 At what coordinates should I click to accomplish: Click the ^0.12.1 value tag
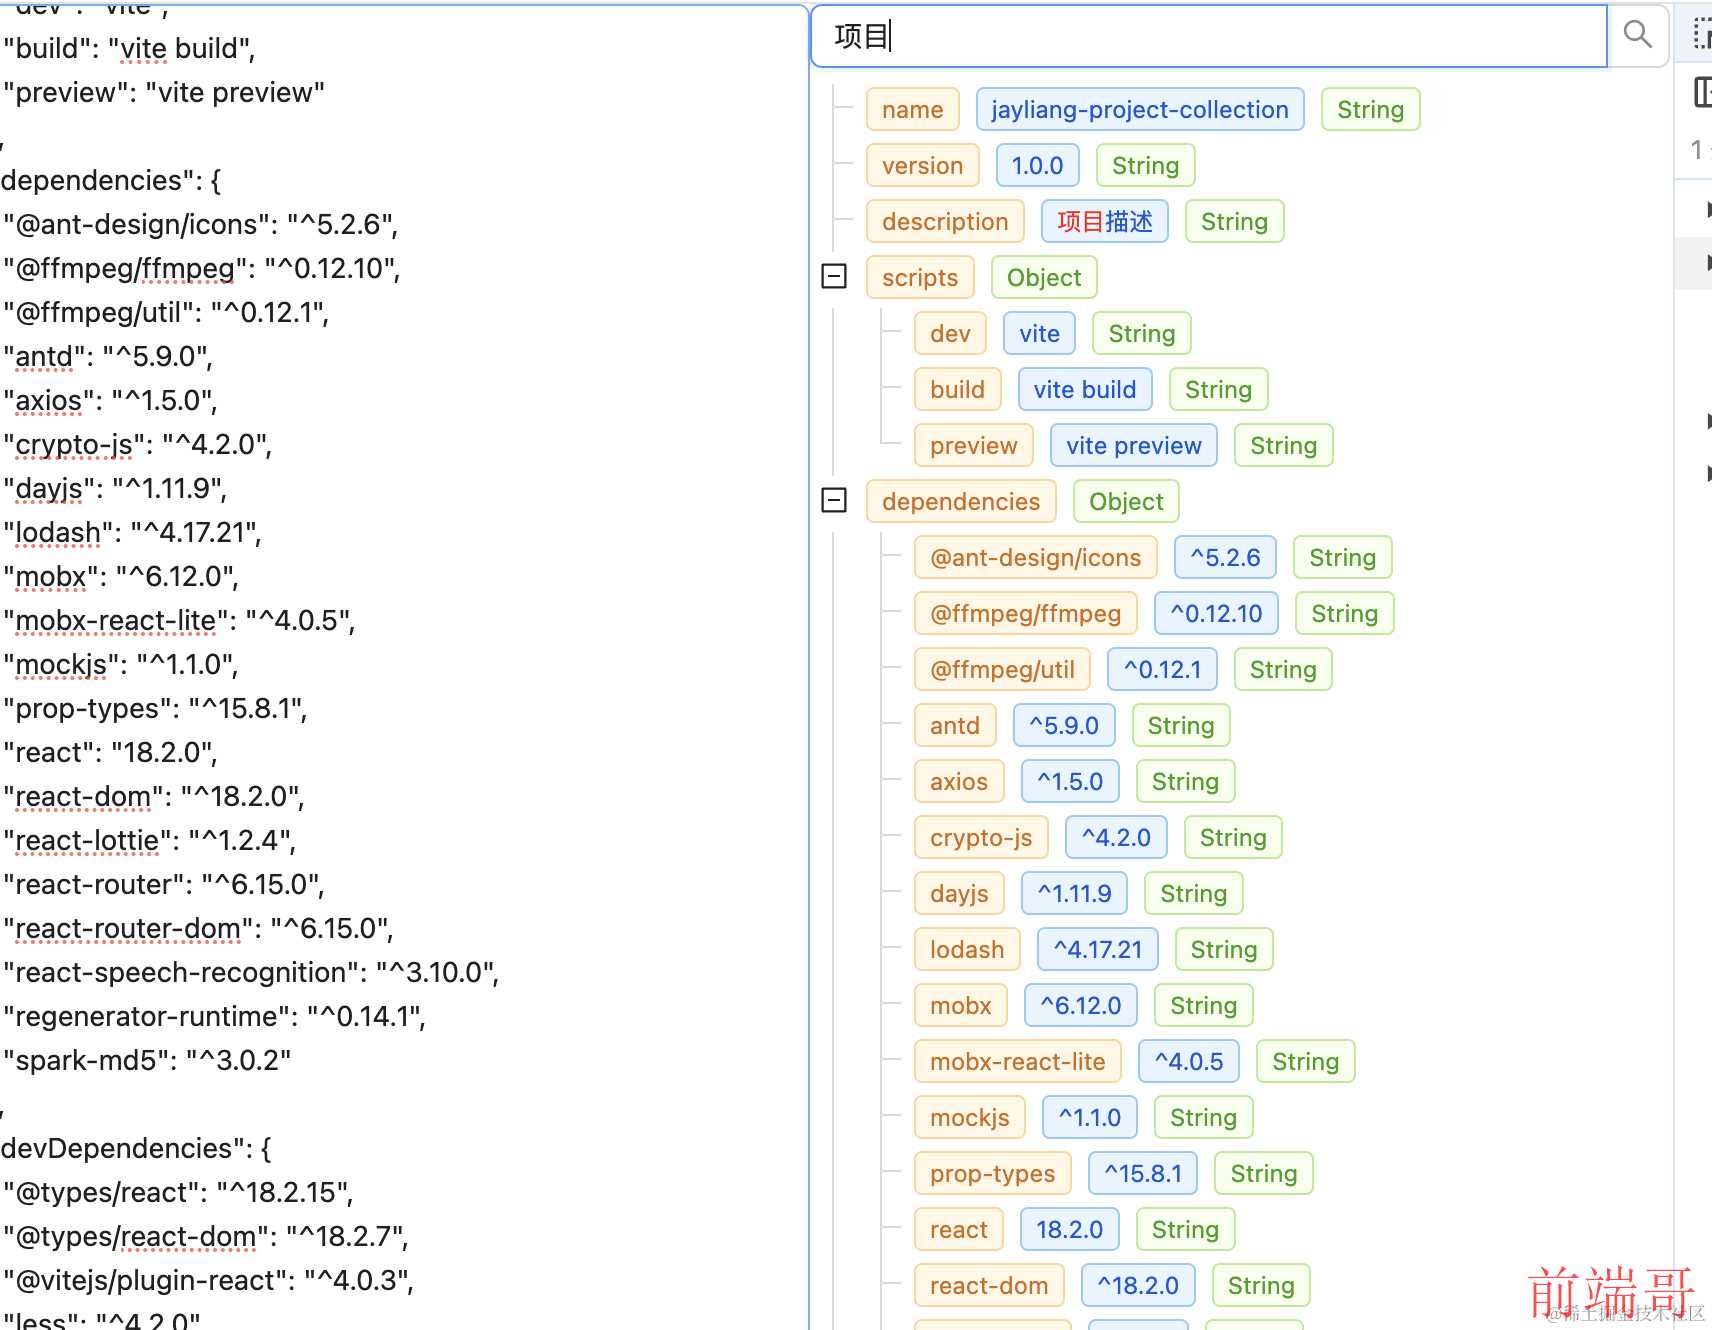tap(1163, 669)
